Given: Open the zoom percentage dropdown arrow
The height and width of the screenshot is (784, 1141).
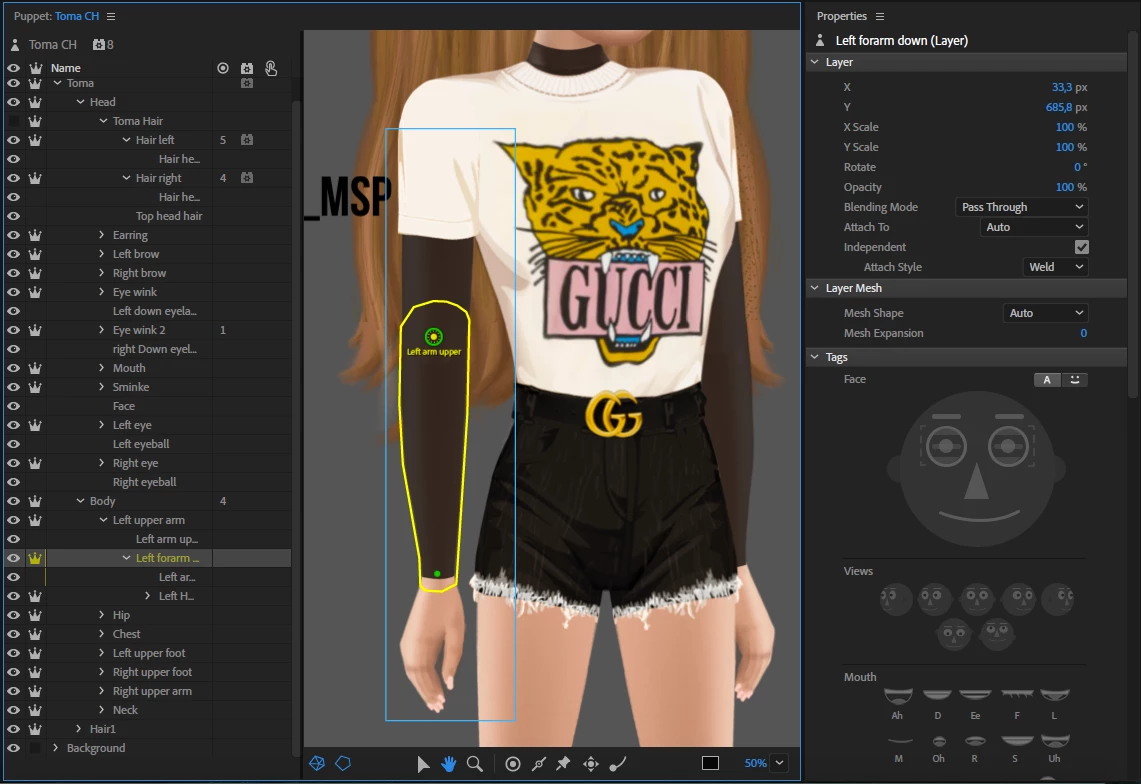Looking at the screenshot, I should coord(779,763).
